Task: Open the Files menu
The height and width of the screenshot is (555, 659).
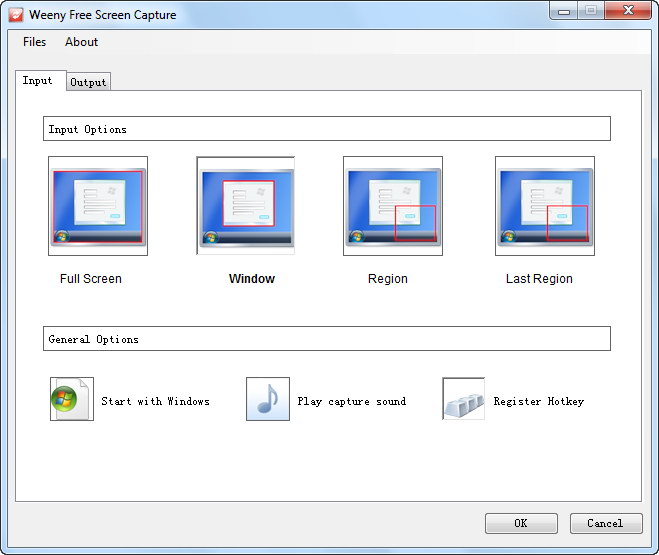Action: [x=34, y=42]
